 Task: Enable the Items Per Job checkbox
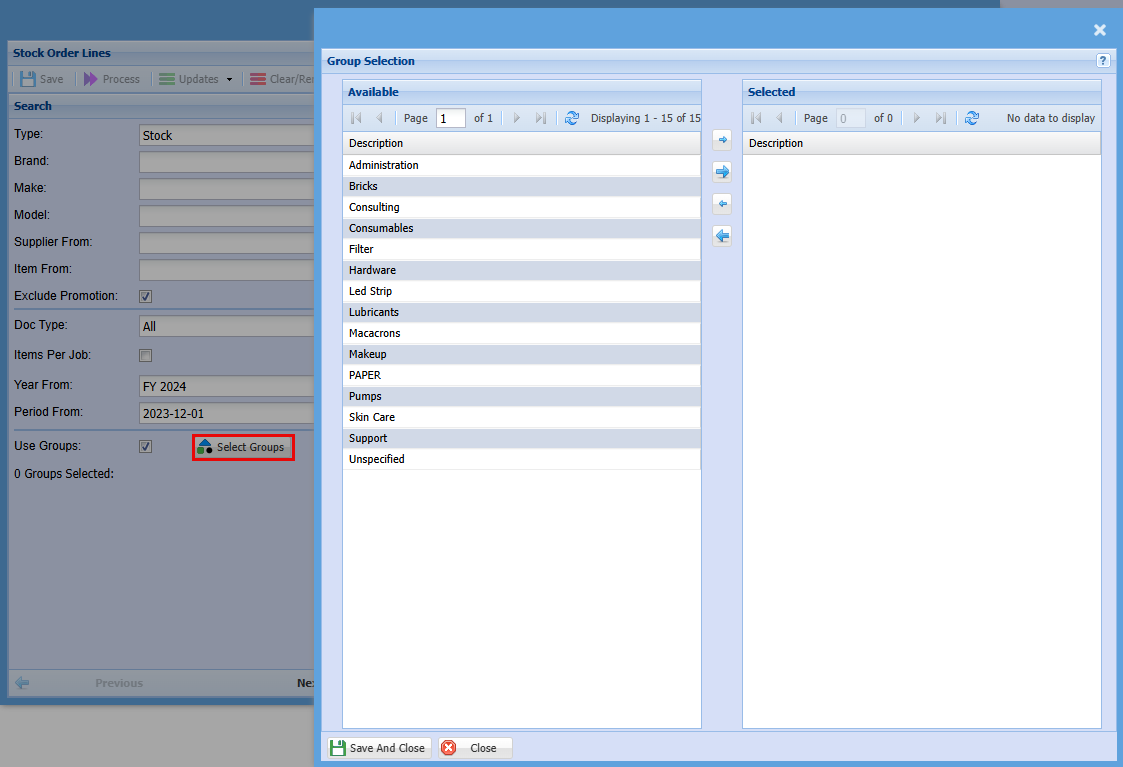146,355
